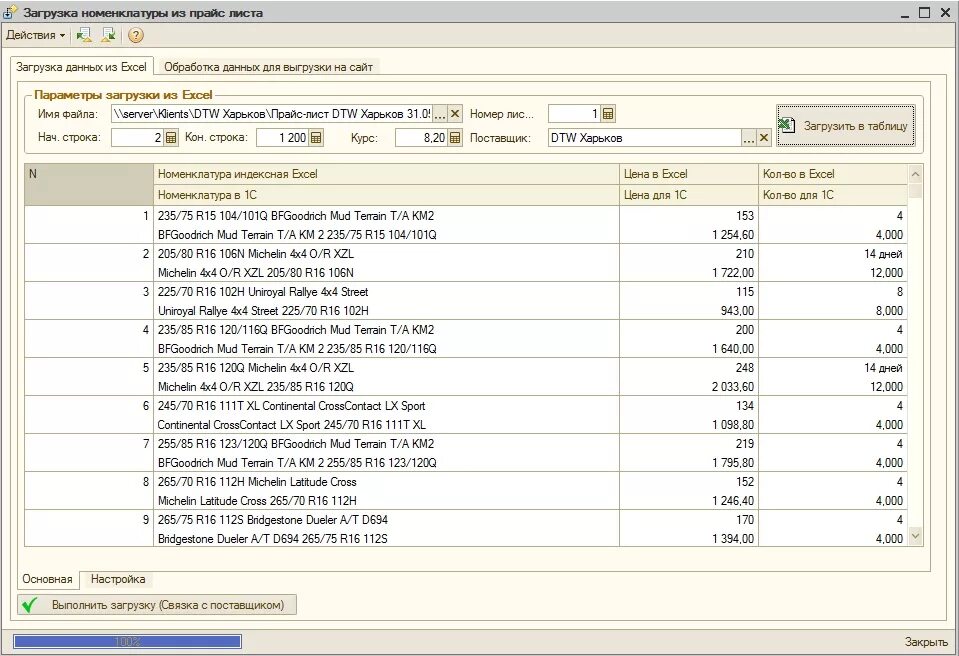Click the Закрыть button
The image size is (959, 656).
[x=926, y=642]
